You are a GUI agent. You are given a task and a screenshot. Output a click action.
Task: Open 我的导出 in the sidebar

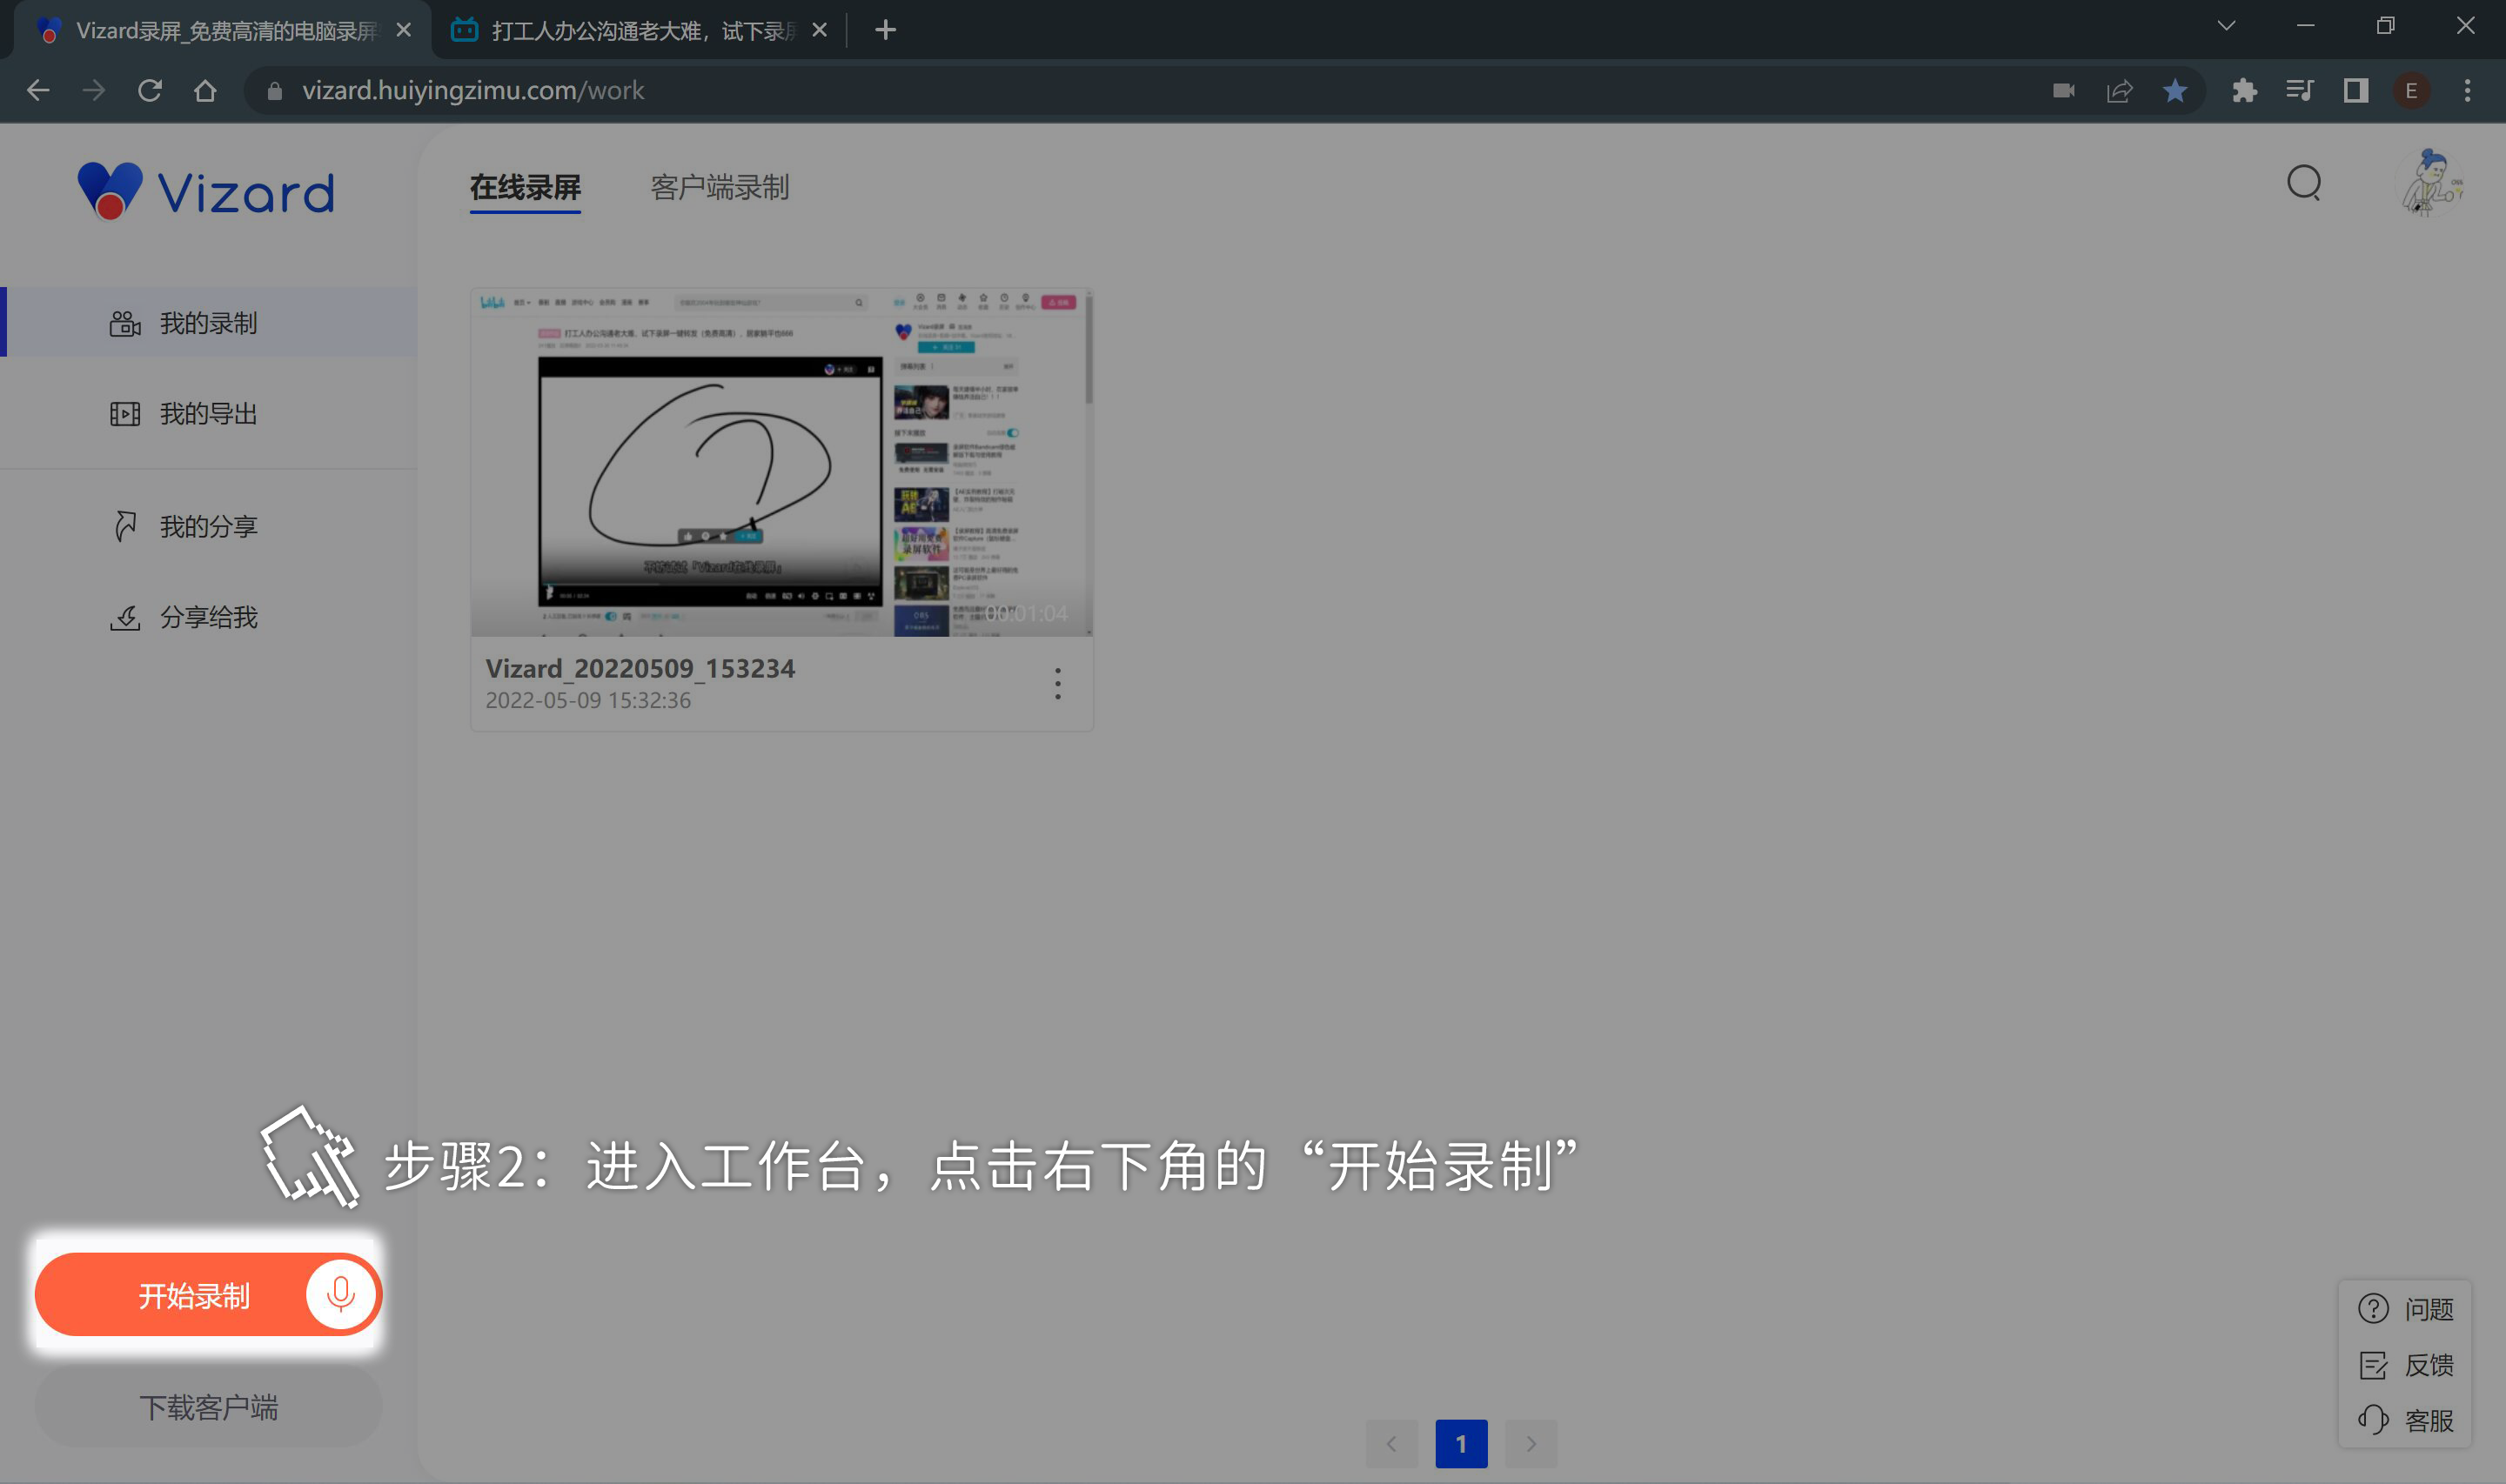pos(208,413)
